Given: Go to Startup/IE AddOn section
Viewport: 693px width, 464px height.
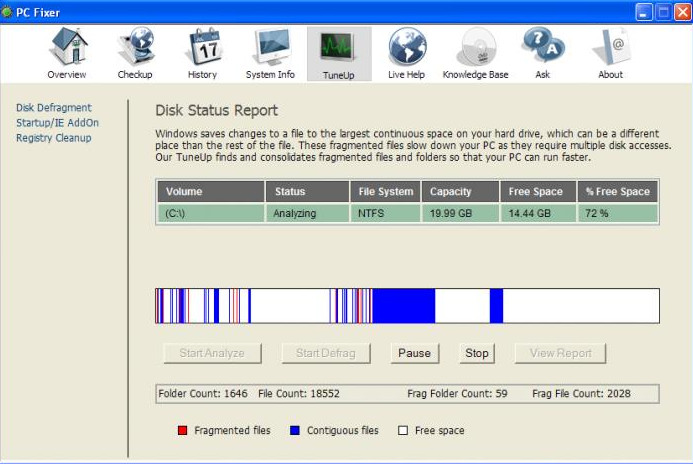Looking at the screenshot, I should pyautogui.click(x=57, y=123).
